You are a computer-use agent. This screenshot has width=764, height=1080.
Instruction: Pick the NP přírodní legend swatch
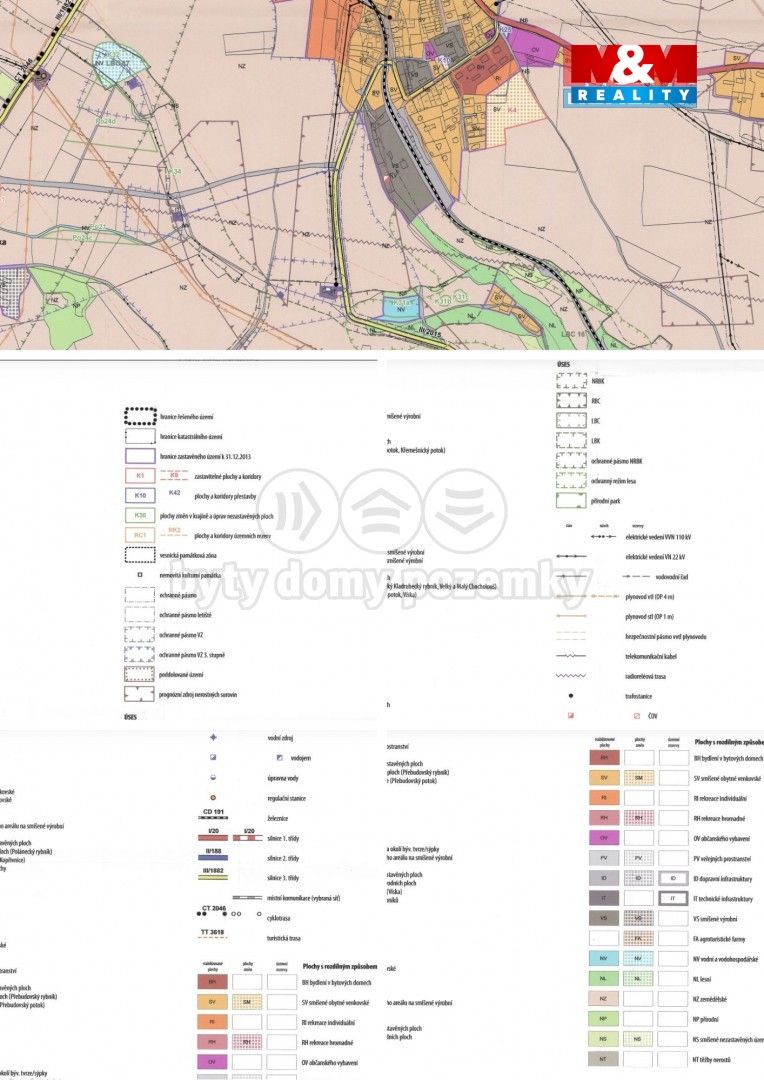tap(604, 1019)
